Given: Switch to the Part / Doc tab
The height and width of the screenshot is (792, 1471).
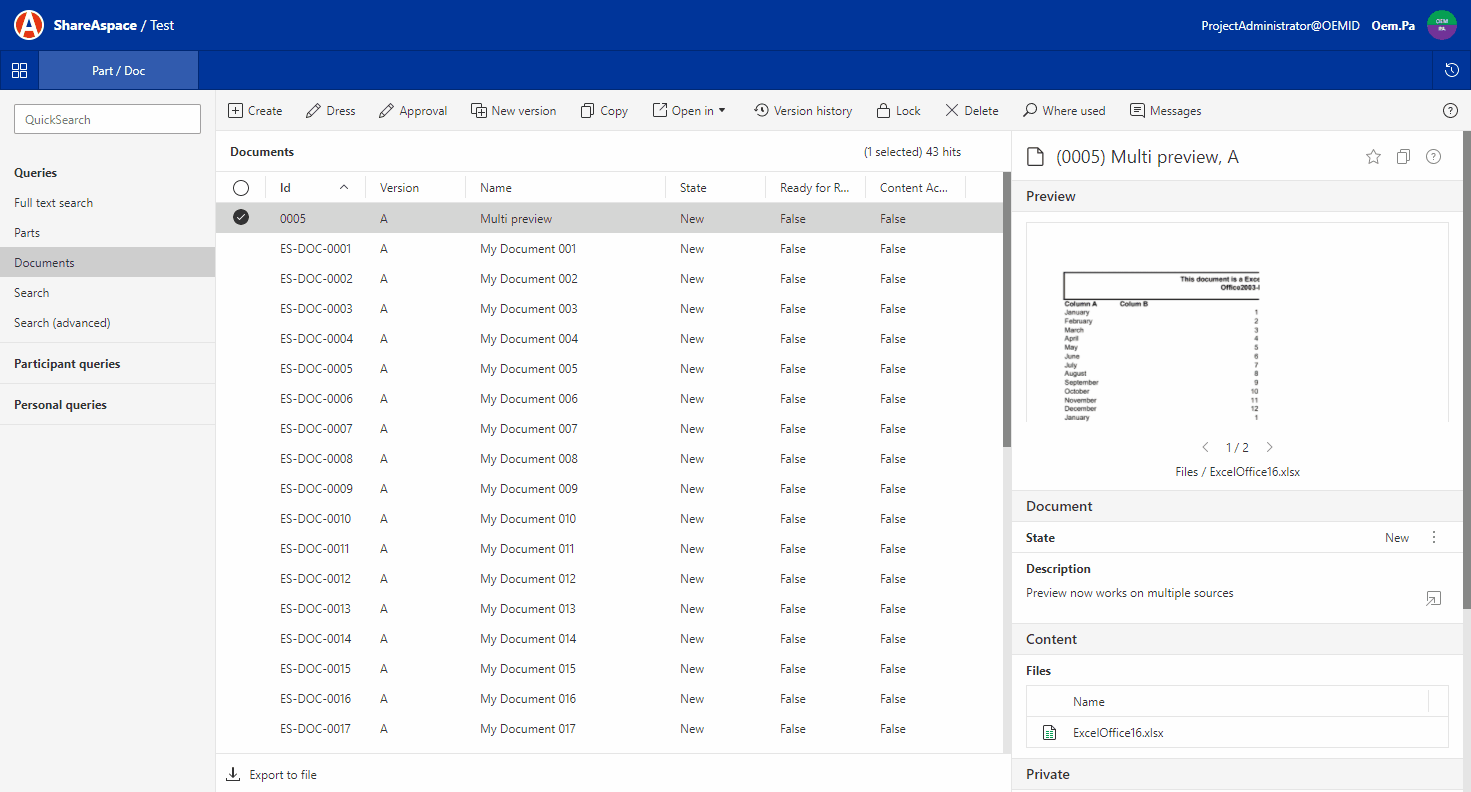Looking at the screenshot, I should pyautogui.click(x=118, y=70).
